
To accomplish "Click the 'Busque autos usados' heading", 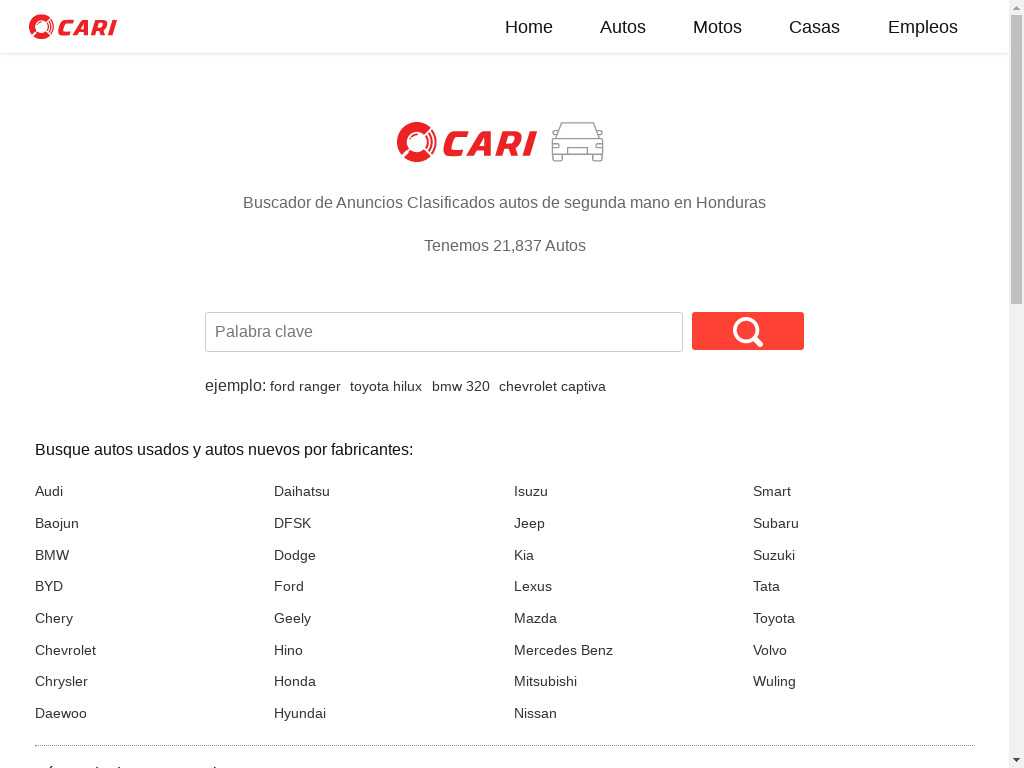I will click(224, 450).
